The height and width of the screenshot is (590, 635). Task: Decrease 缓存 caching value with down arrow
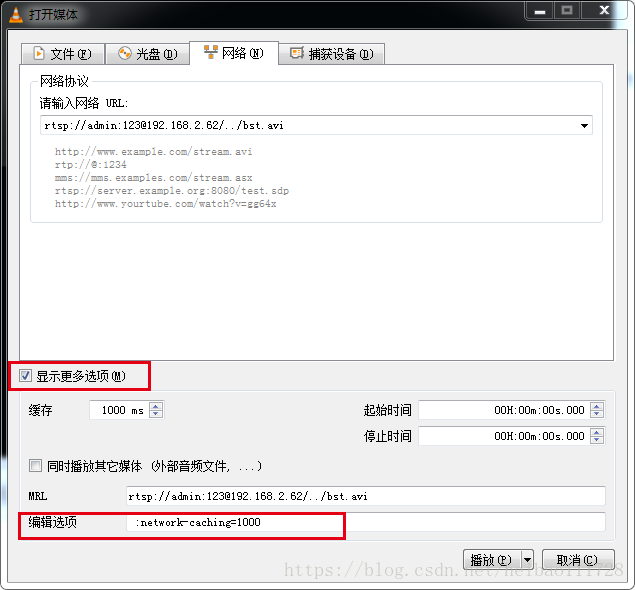click(x=156, y=415)
